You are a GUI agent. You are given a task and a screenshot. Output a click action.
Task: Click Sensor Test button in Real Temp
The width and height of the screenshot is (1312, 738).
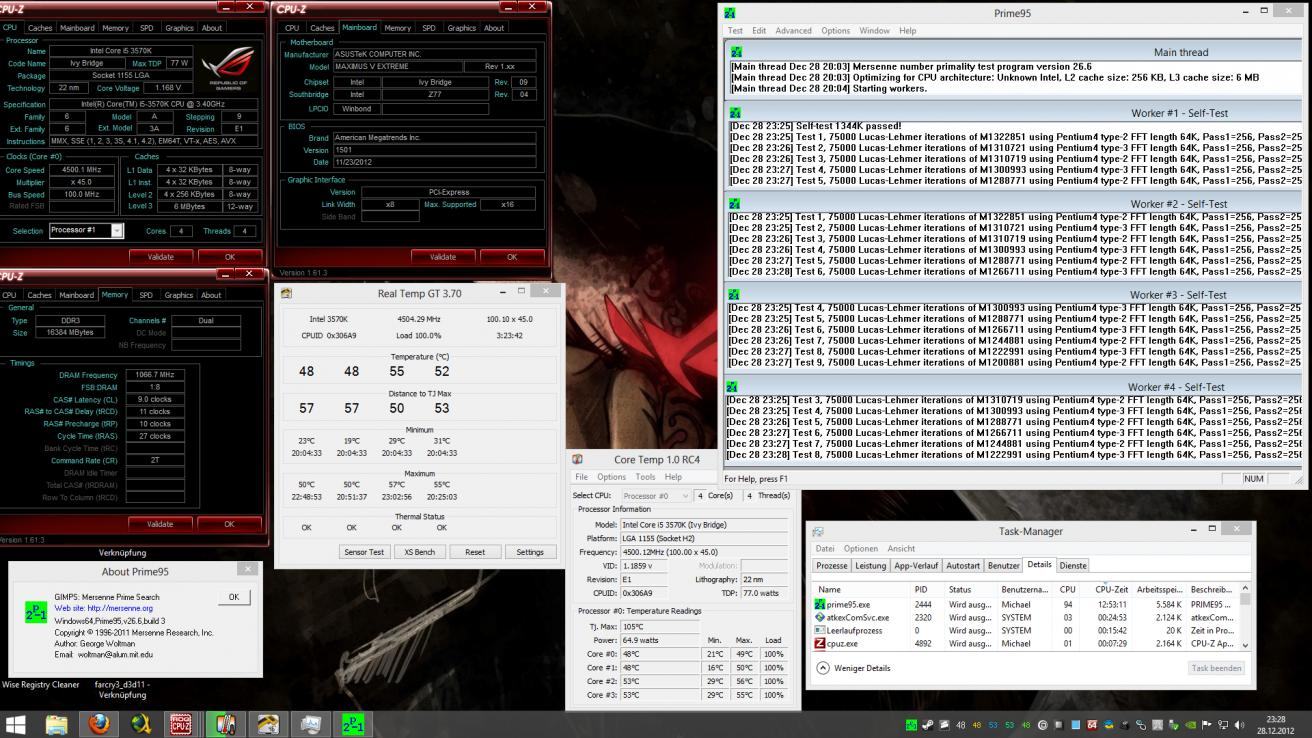point(364,552)
